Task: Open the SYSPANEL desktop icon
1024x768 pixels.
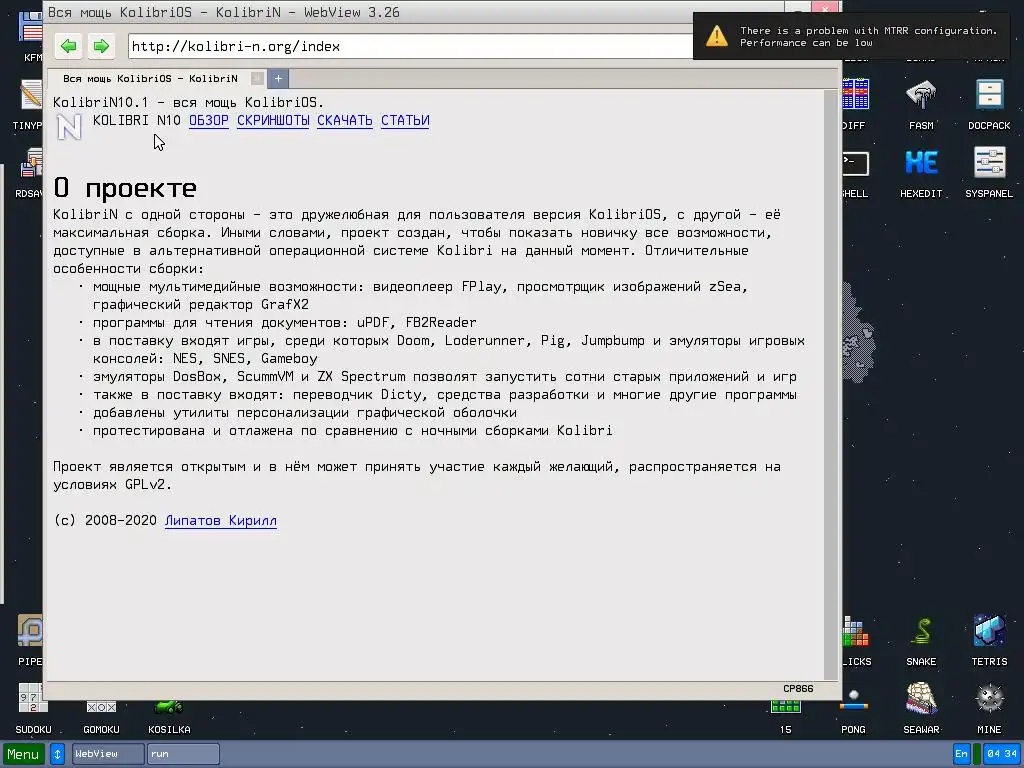Action: 989,172
